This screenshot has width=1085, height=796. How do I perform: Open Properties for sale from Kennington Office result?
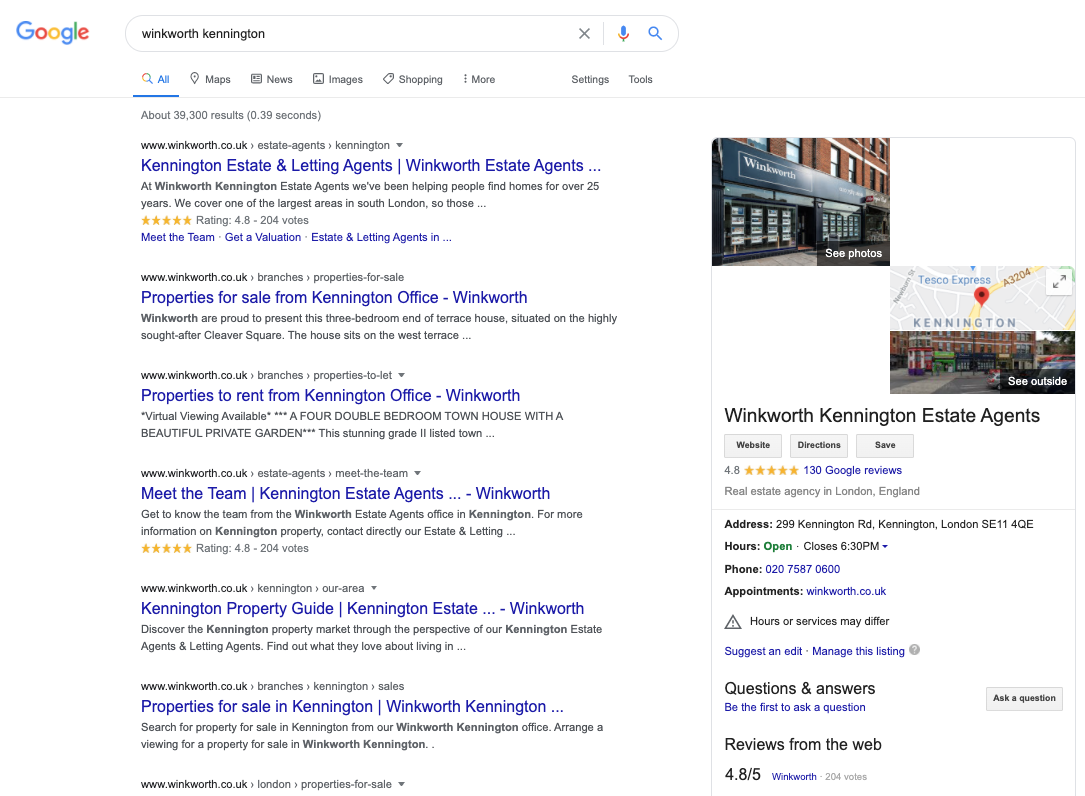334,298
